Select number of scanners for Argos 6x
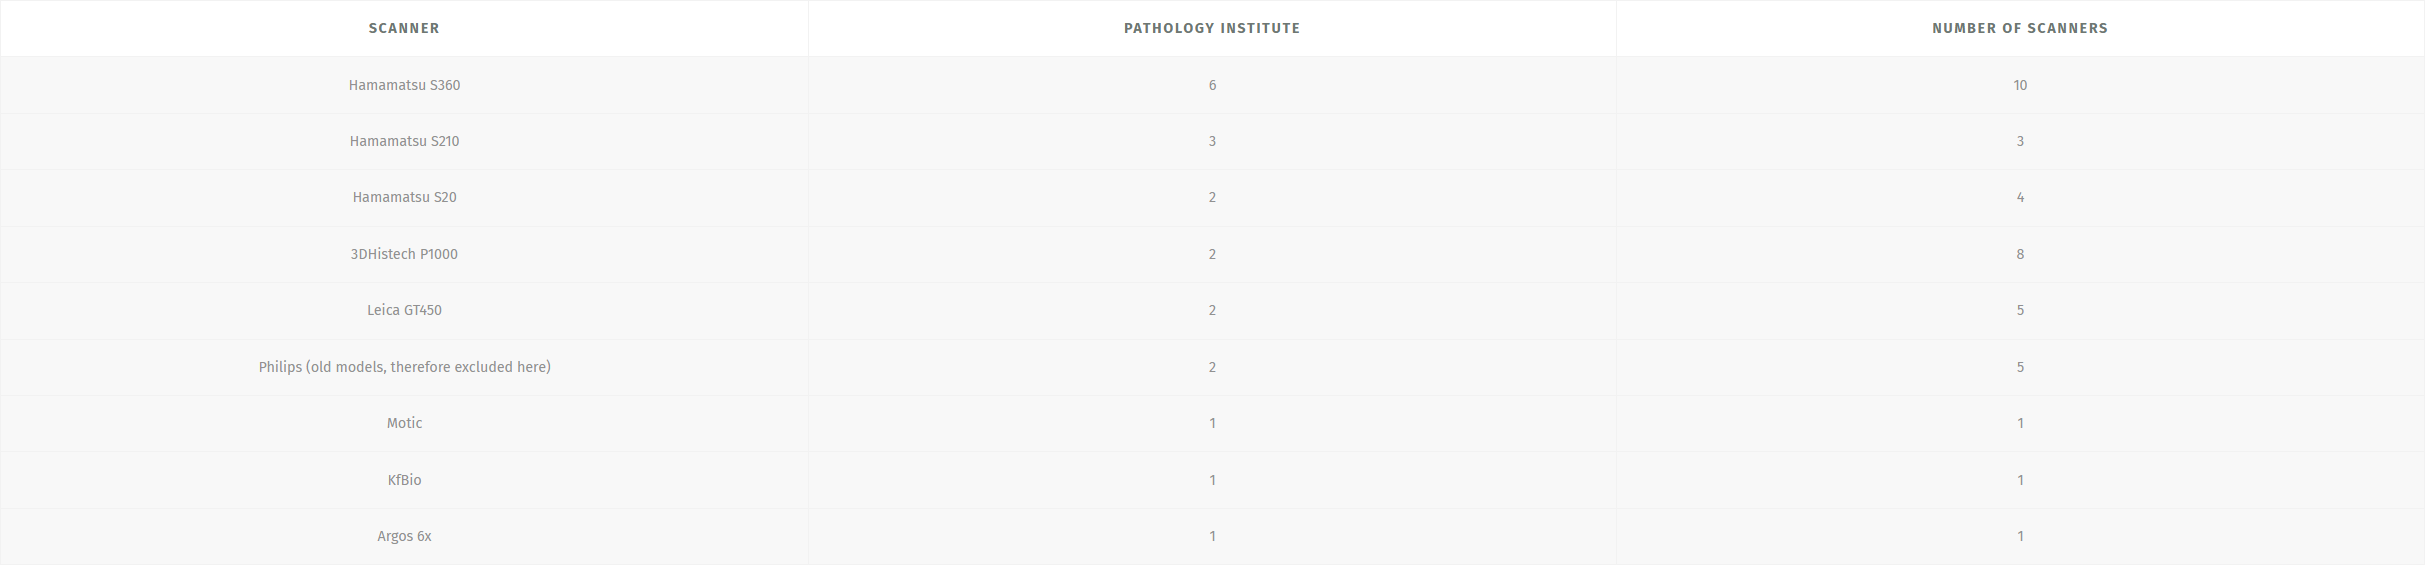This screenshot has width=2425, height=565. 2020,536
